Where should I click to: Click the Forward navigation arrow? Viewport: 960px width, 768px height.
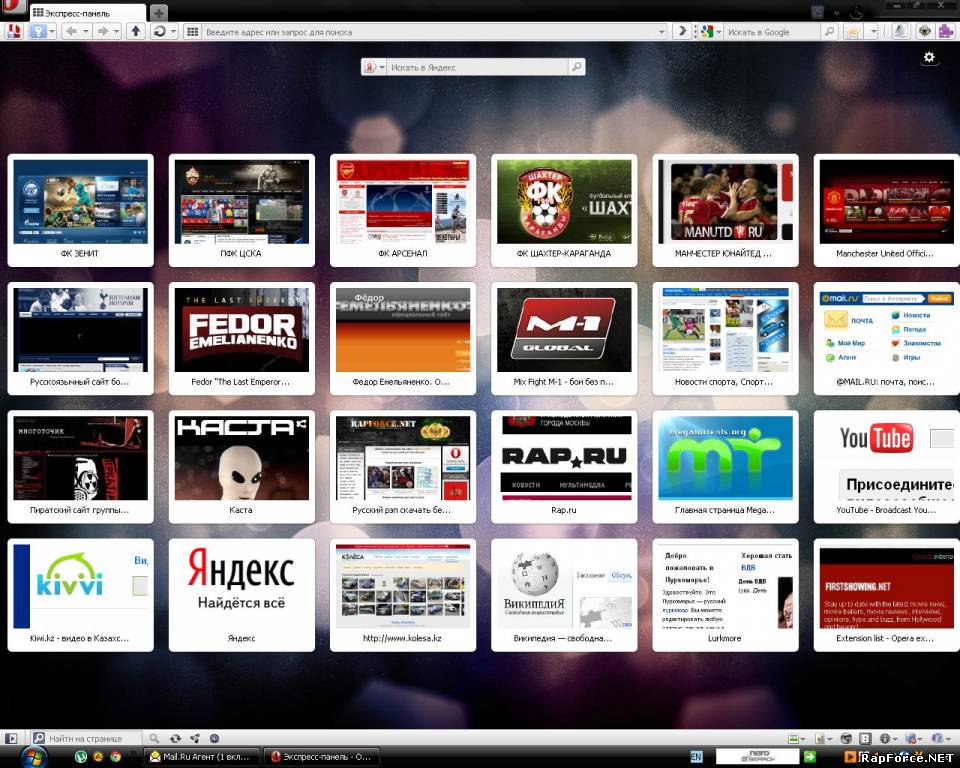(x=102, y=31)
